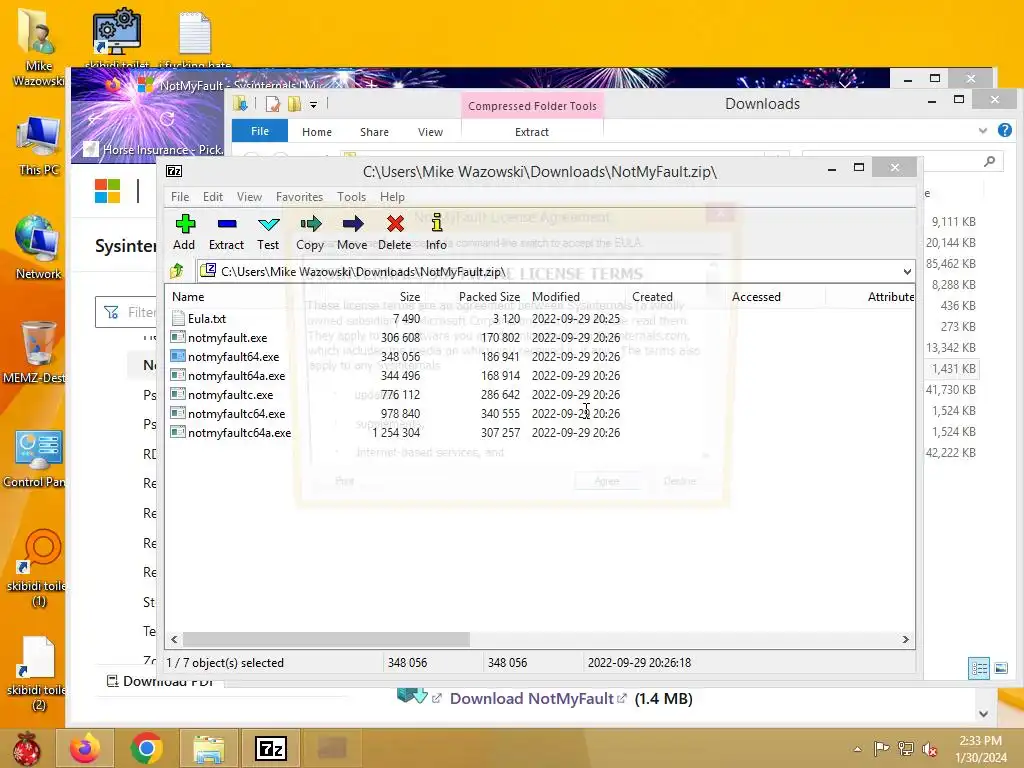The width and height of the screenshot is (1024, 768).
Task: Select notmyfaultc.exe
Action: pos(230,394)
